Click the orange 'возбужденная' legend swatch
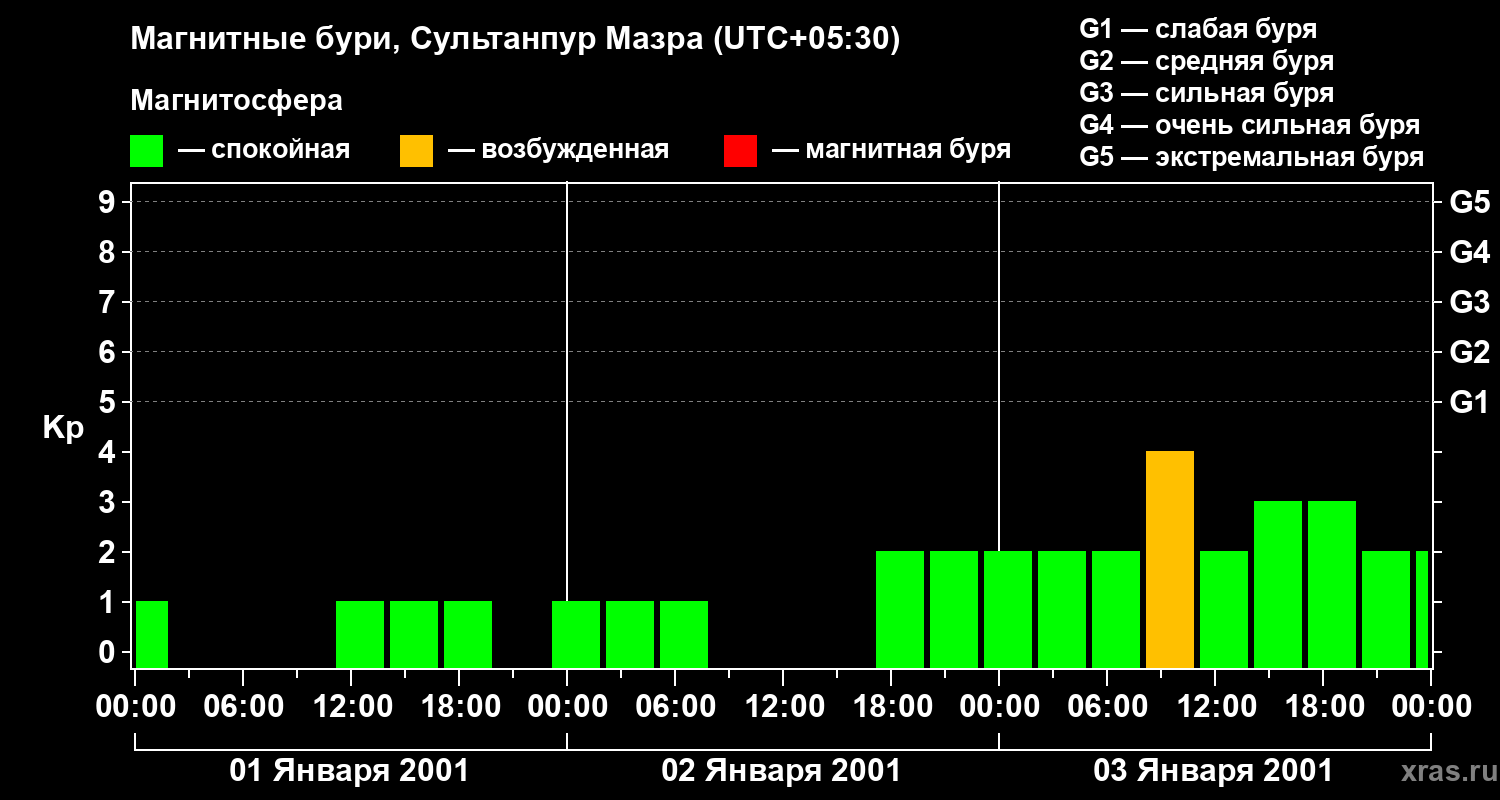The width and height of the screenshot is (1500, 800). tap(416, 151)
